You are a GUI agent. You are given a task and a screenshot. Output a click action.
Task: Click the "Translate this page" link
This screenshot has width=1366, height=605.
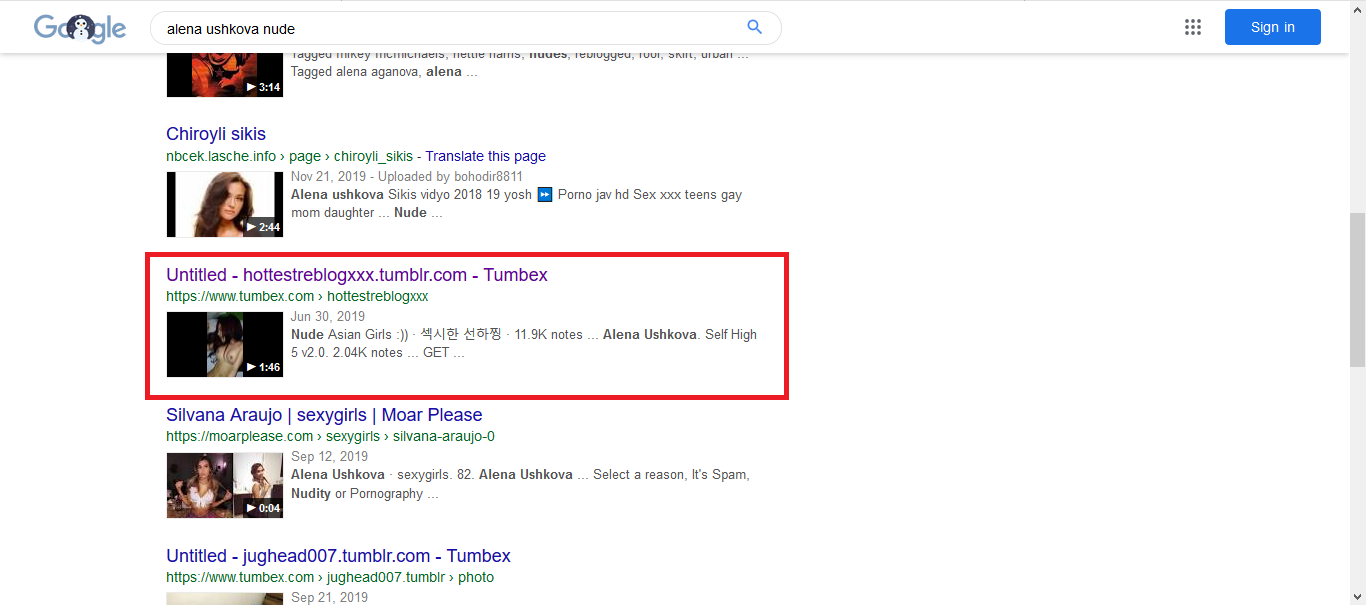(485, 156)
